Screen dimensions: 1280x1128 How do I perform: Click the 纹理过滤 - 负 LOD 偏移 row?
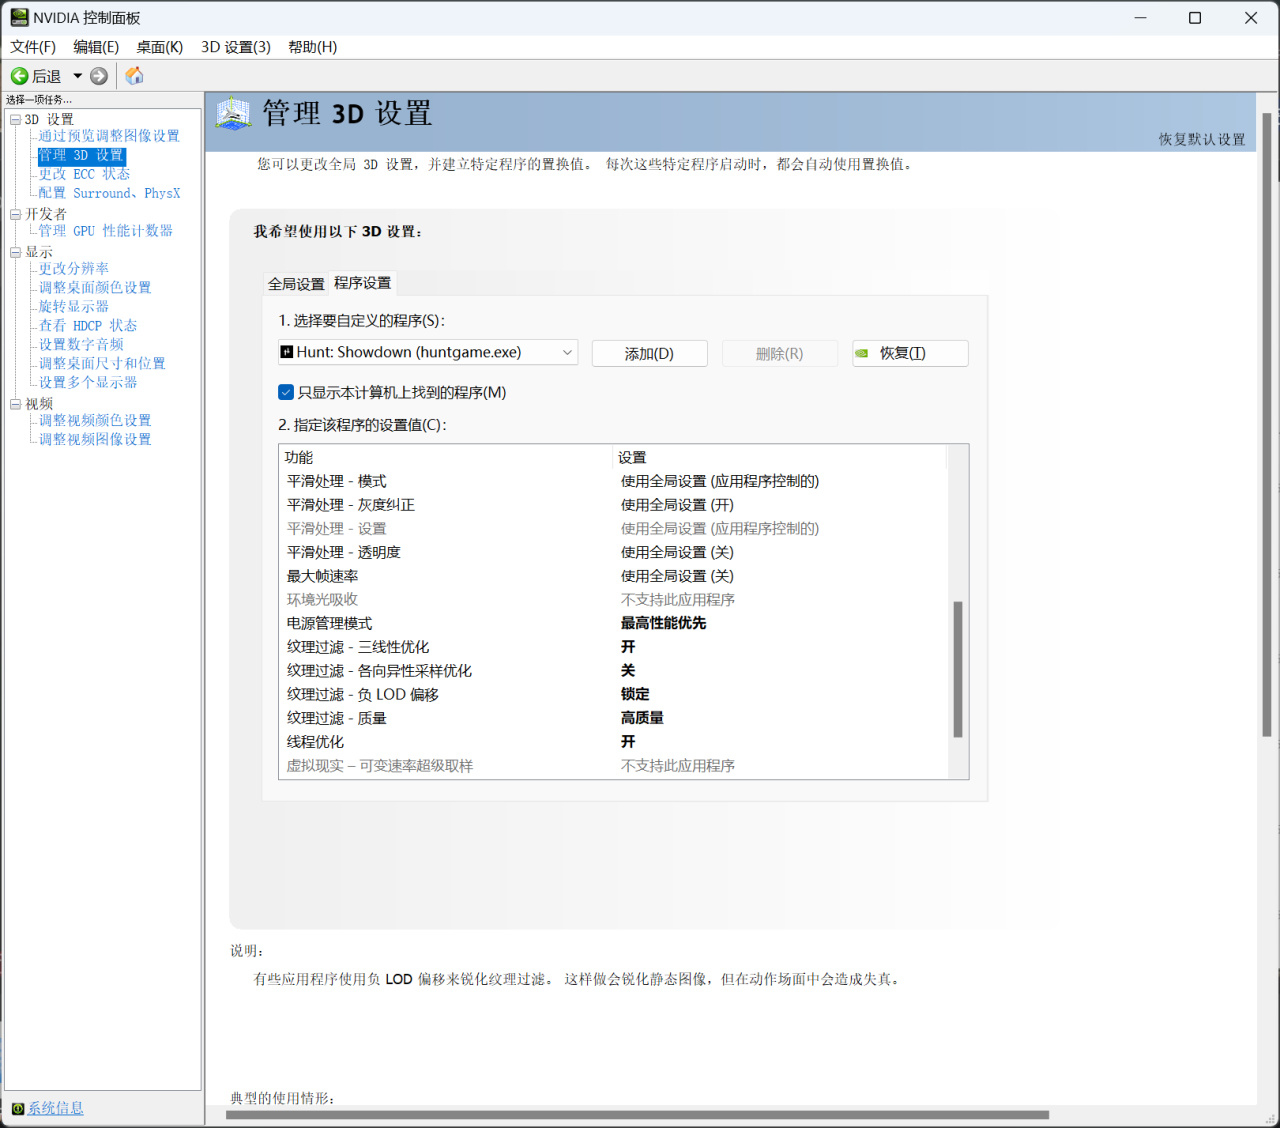coord(613,694)
